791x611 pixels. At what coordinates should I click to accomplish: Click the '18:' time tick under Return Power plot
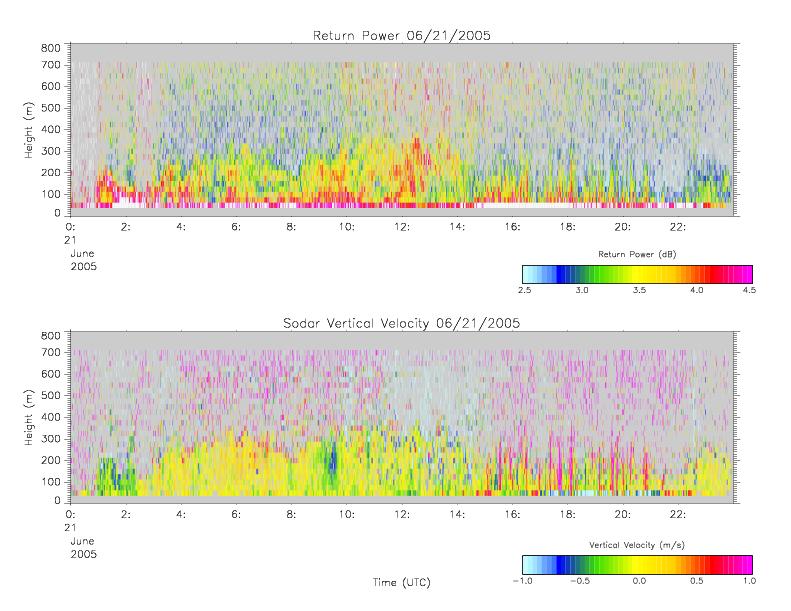point(568,227)
